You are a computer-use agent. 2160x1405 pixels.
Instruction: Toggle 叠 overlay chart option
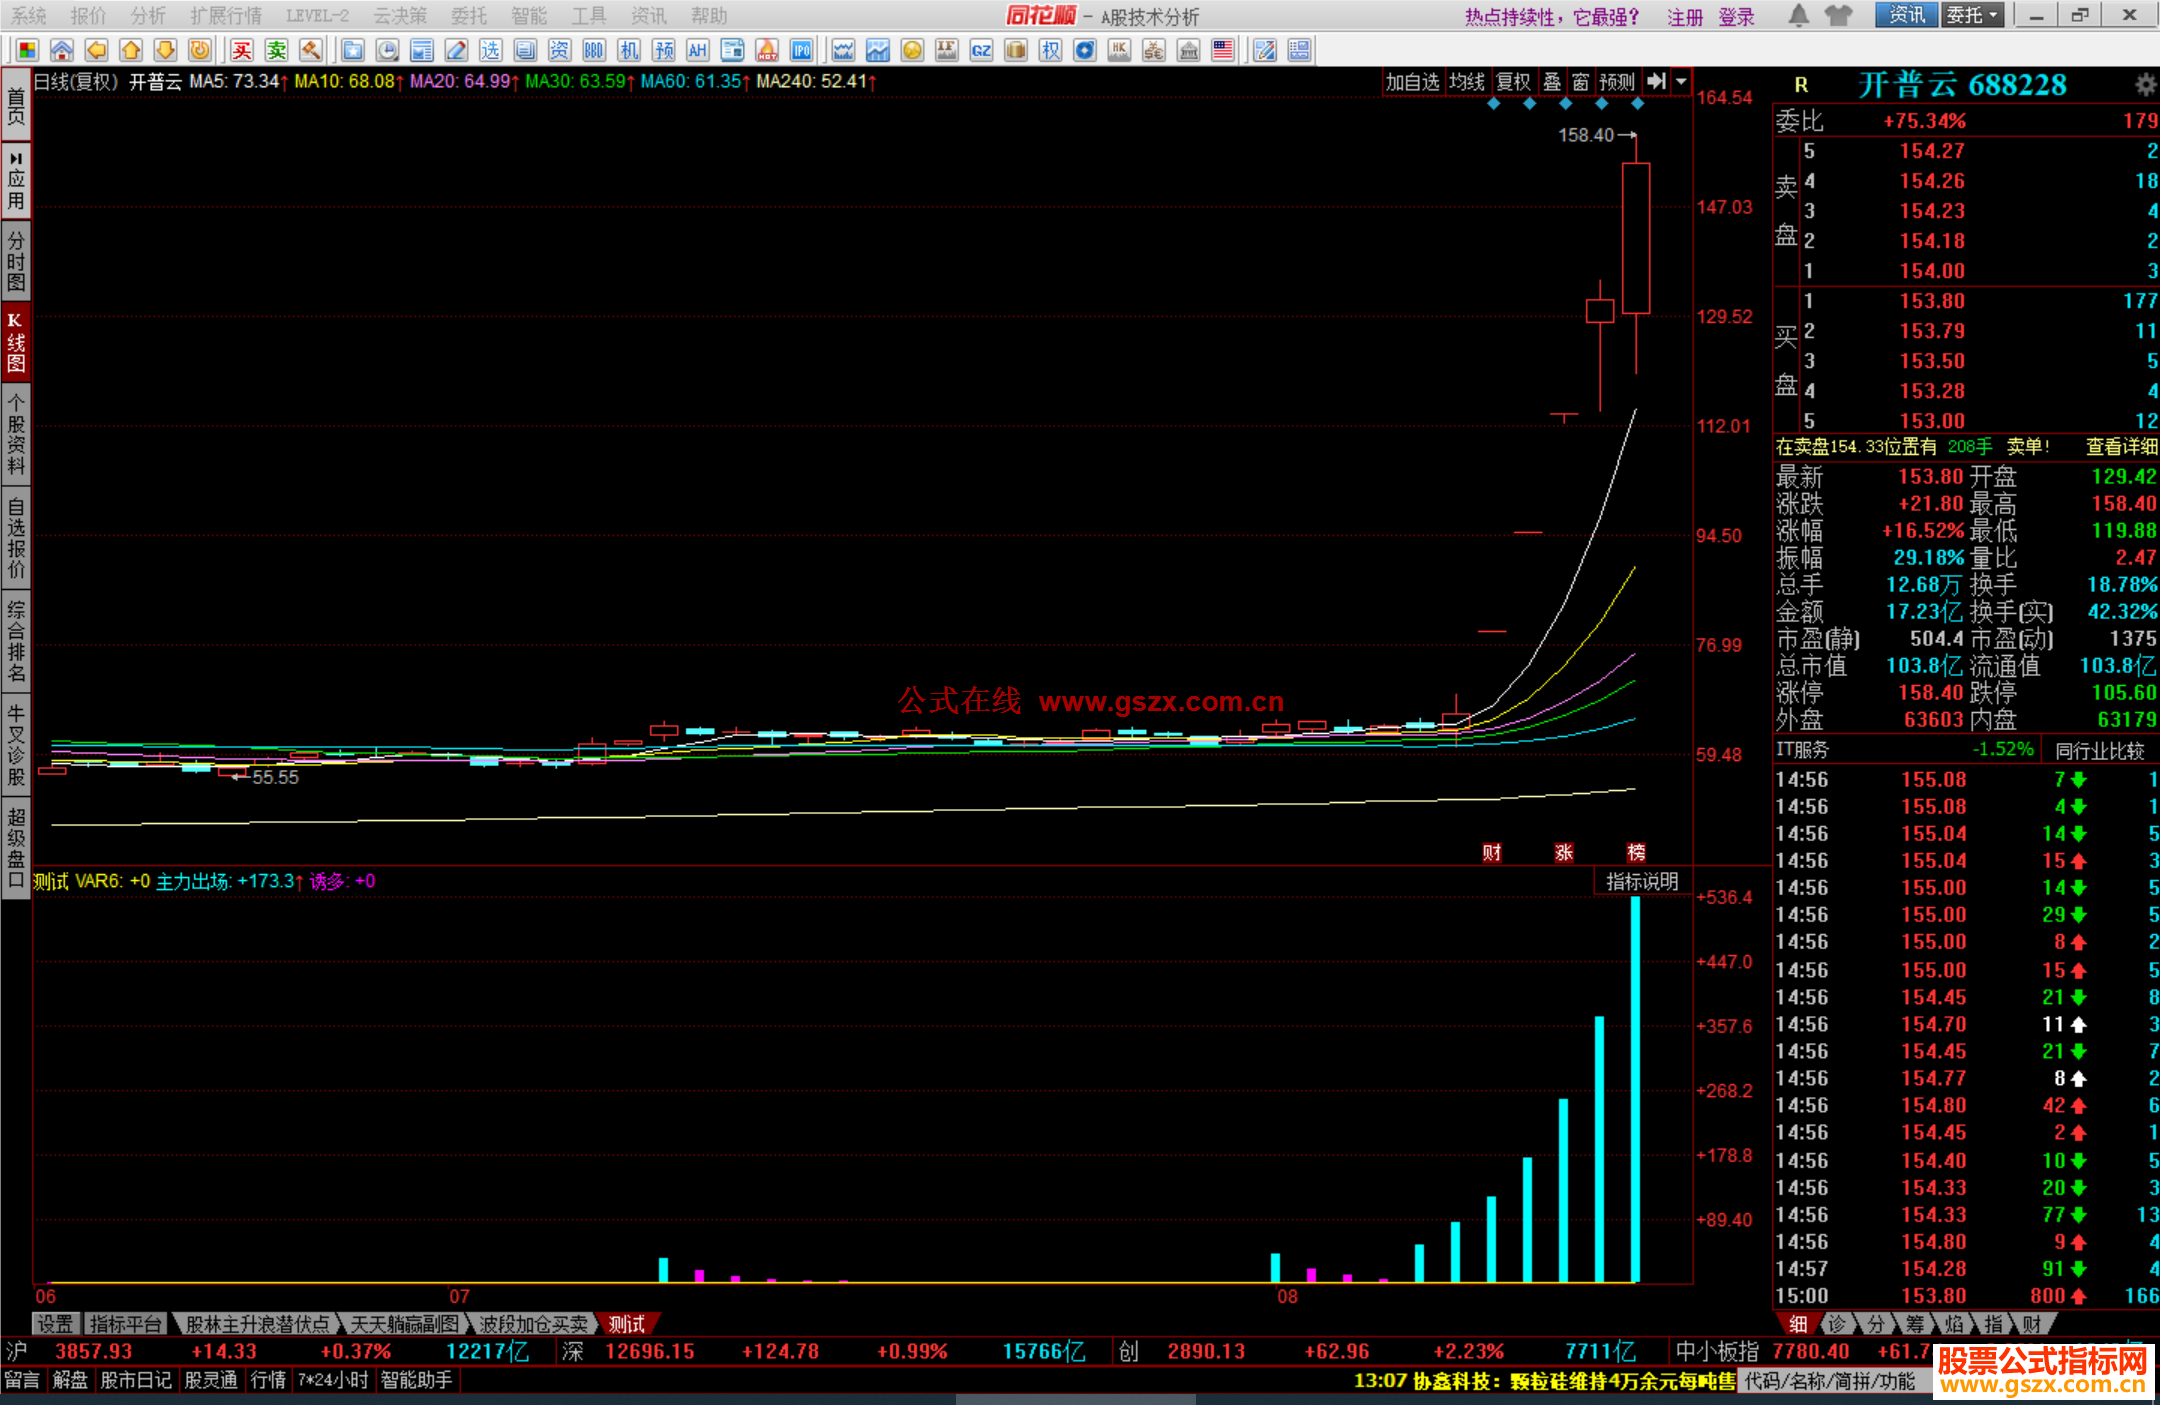(1552, 82)
